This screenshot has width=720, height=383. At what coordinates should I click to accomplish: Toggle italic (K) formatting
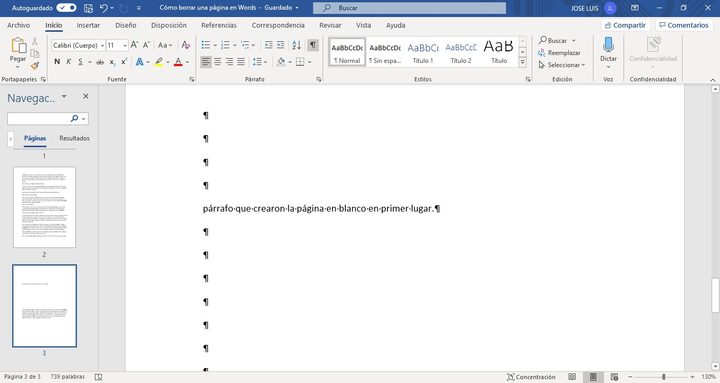68,62
